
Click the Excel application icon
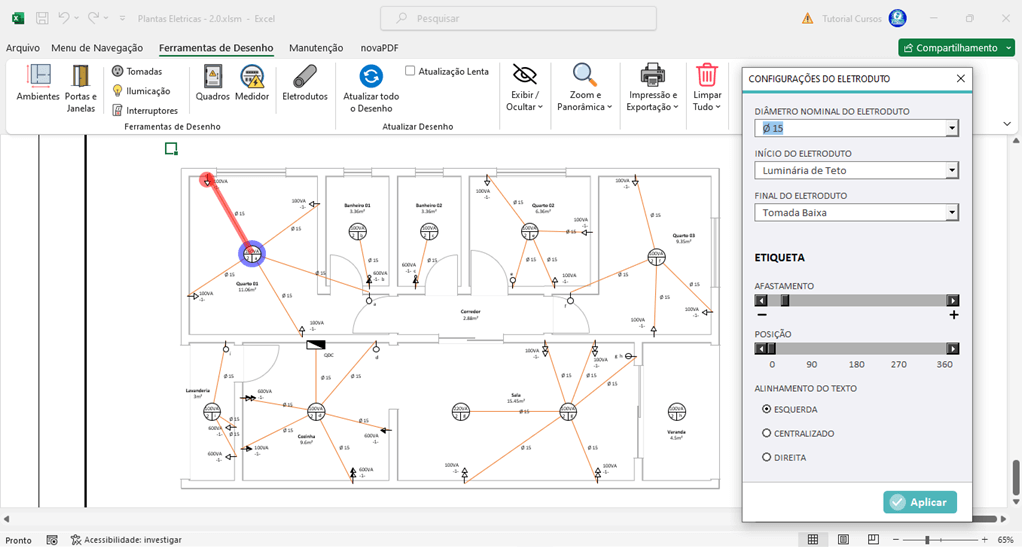pyautogui.click(x=18, y=18)
